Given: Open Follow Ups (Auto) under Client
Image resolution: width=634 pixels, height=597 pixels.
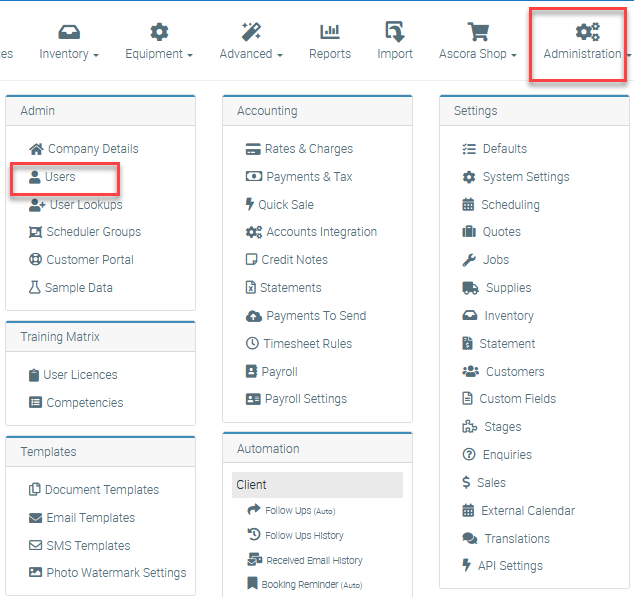Looking at the screenshot, I should [300, 510].
